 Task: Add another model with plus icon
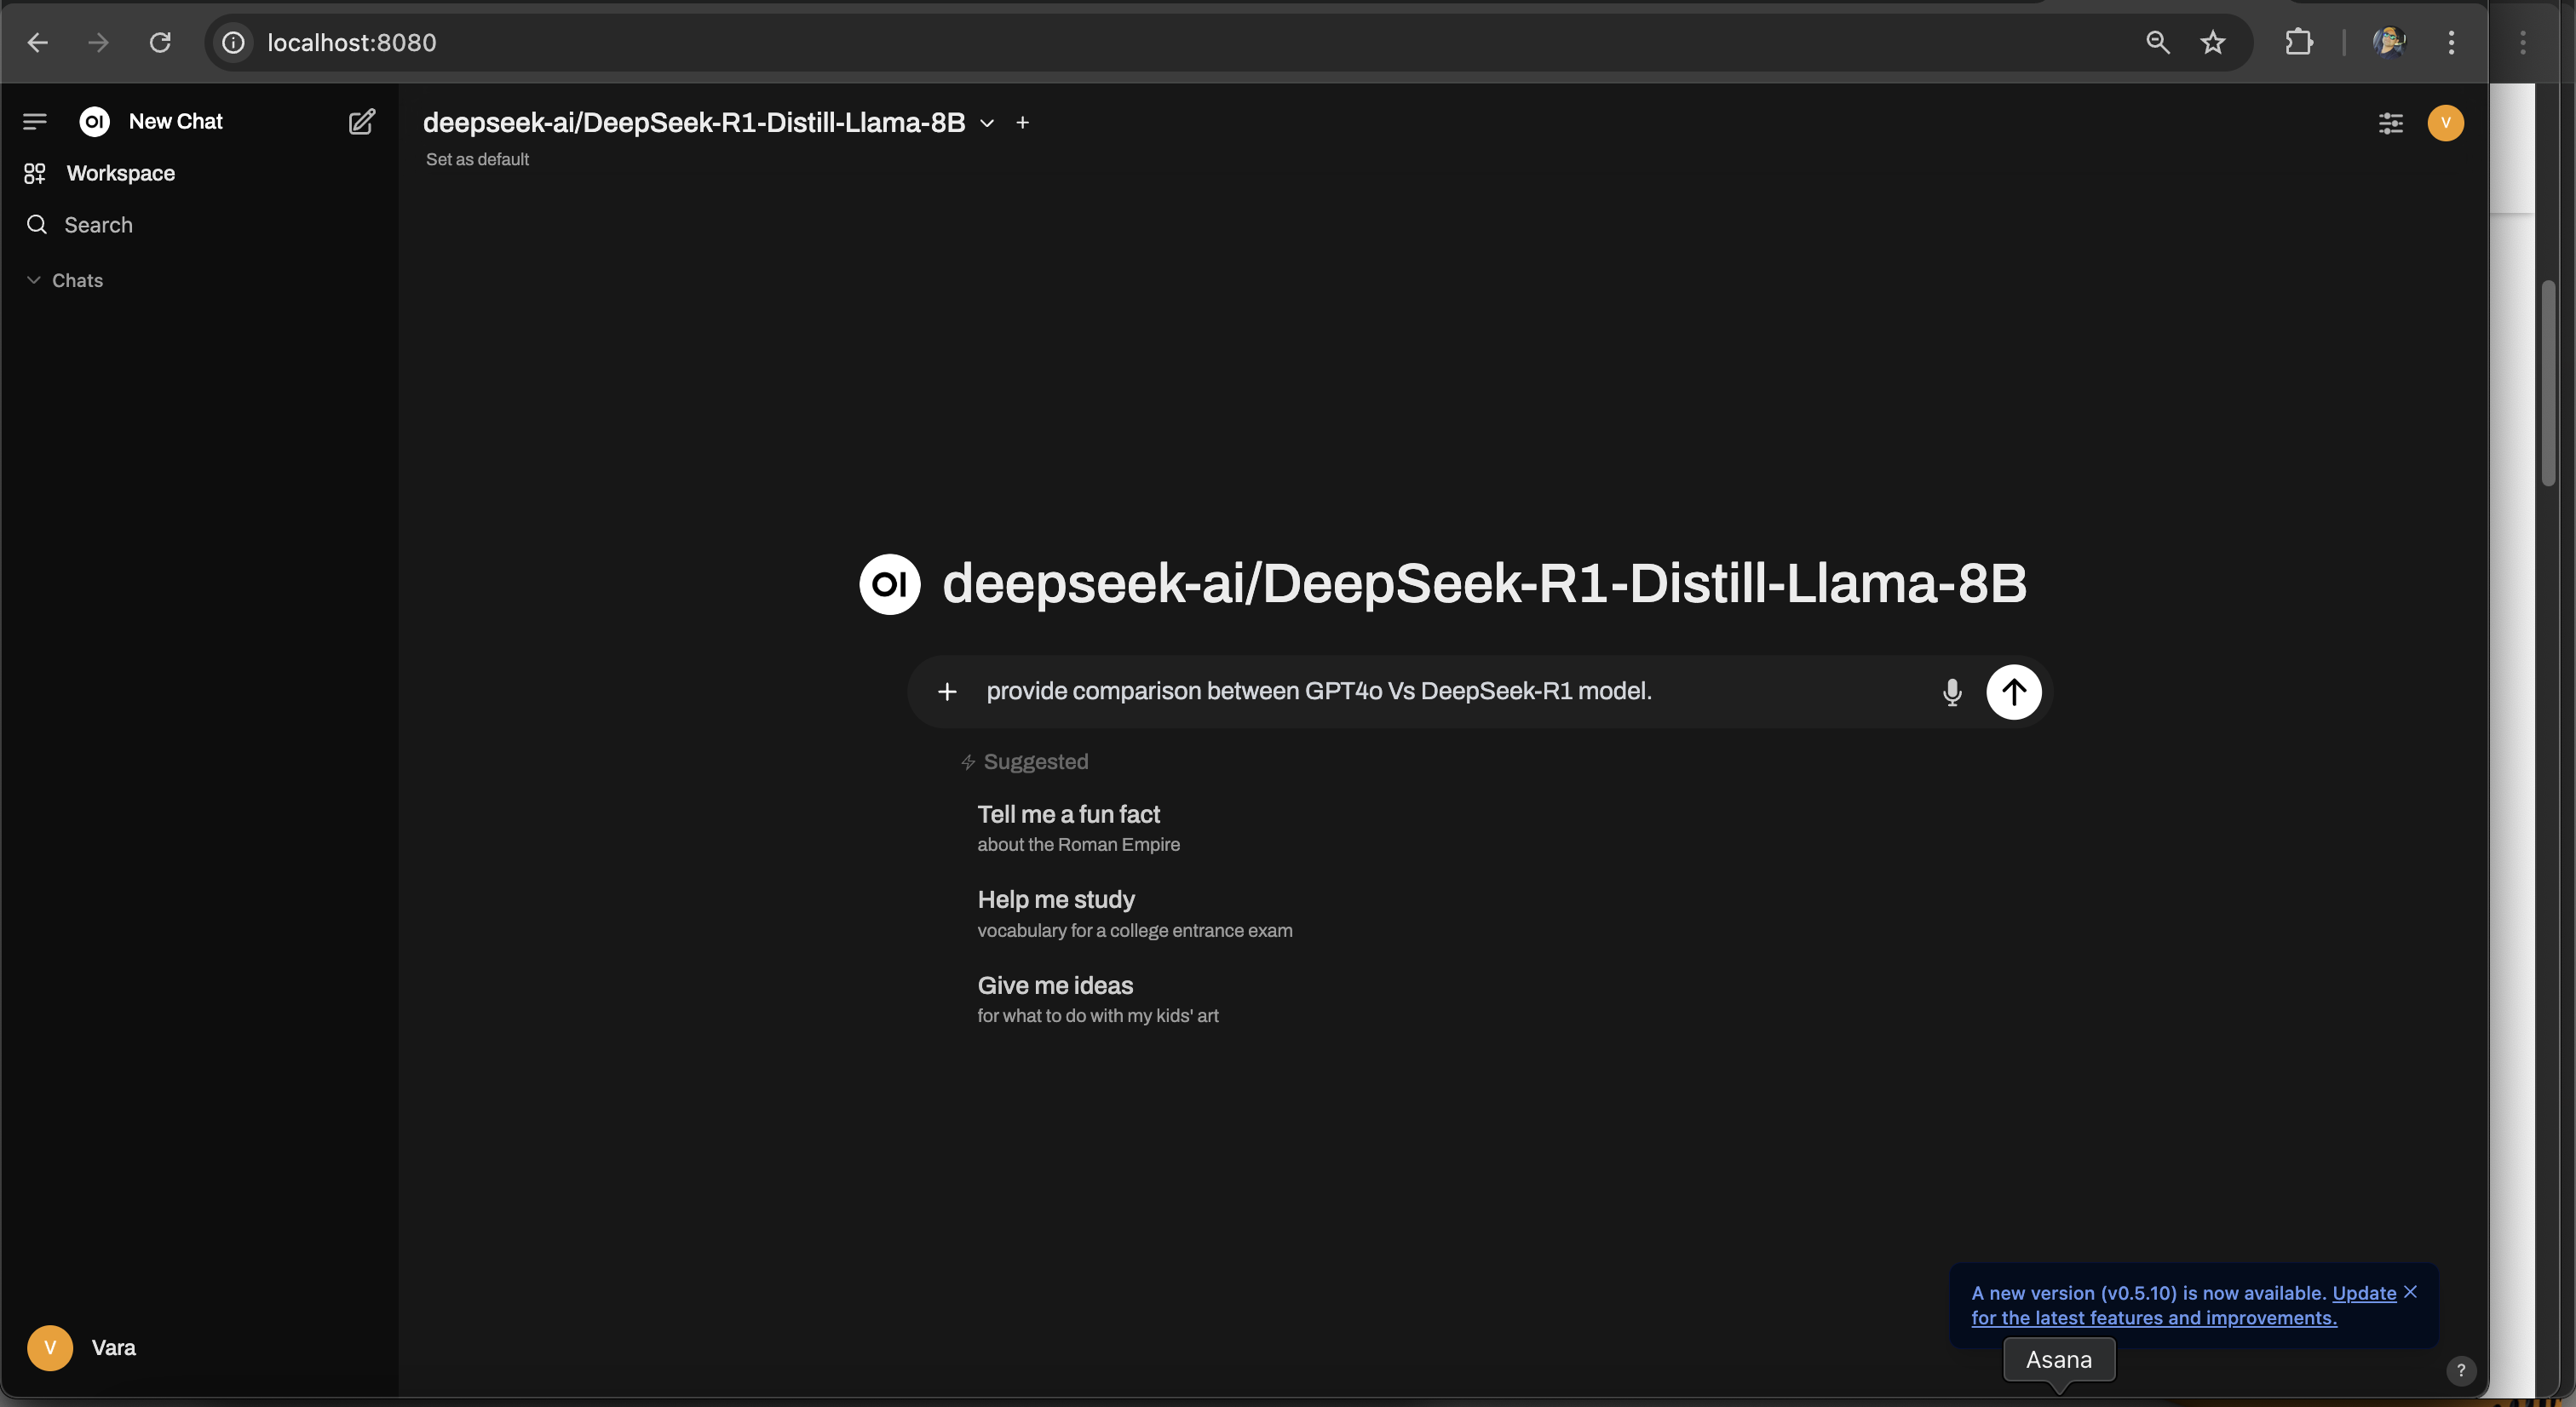pyautogui.click(x=1022, y=123)
